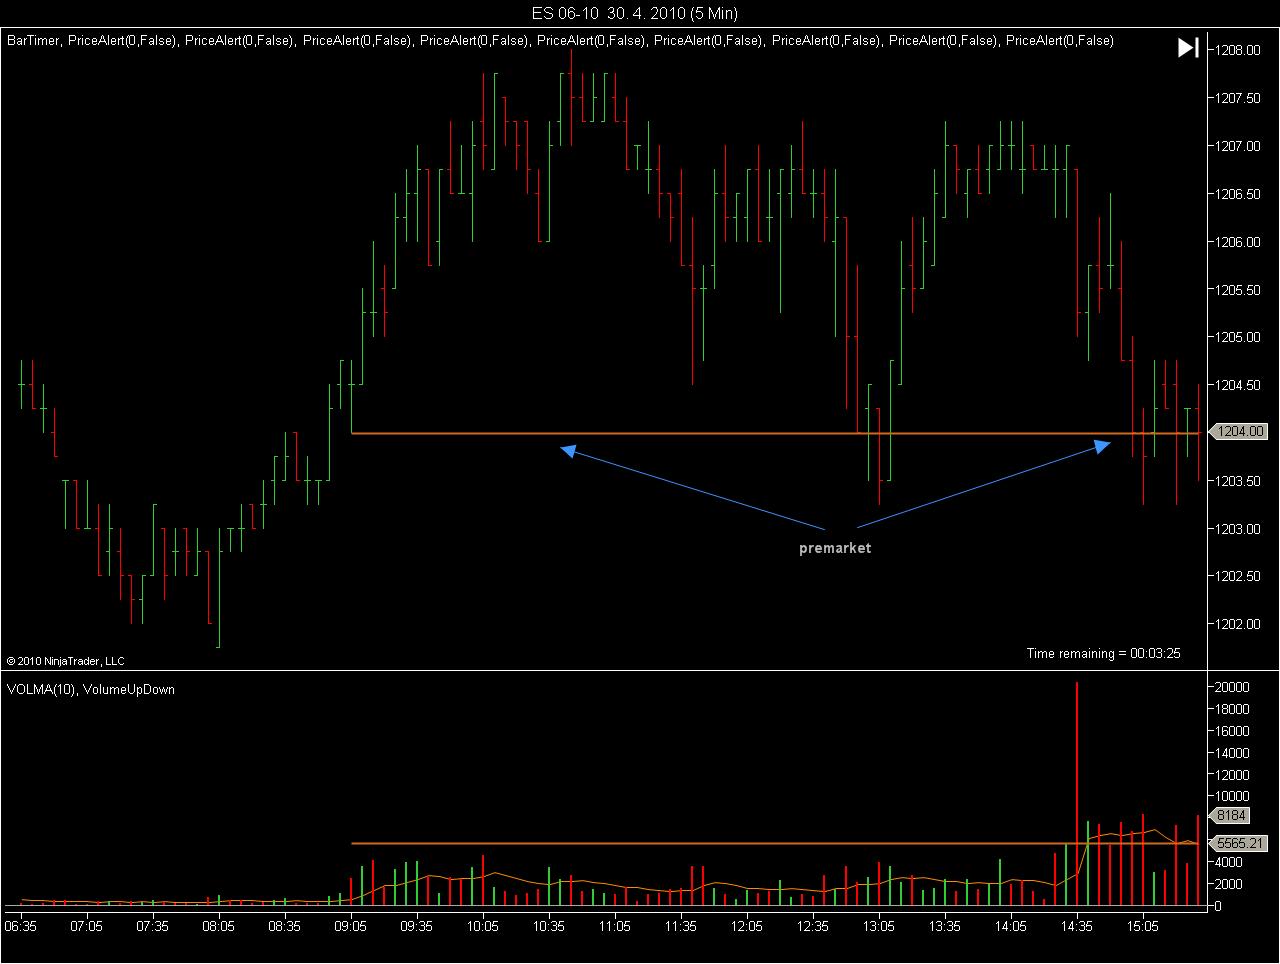Click the 06:35 time axis label
This screenshot has height=964, width=1280.
tap(21, 927)
